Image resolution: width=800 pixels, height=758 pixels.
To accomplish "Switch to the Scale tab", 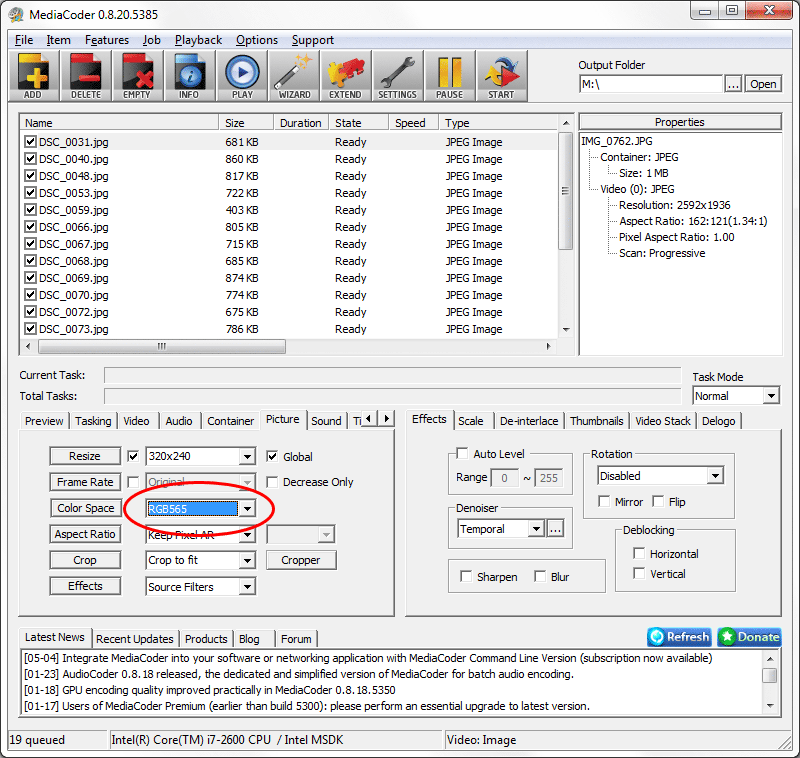I will (470, 421).
